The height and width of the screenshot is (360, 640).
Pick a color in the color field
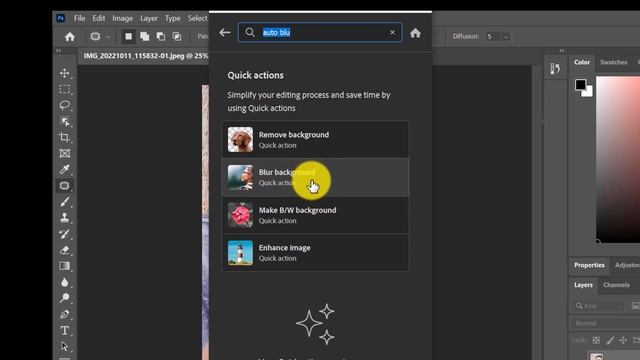618,159
